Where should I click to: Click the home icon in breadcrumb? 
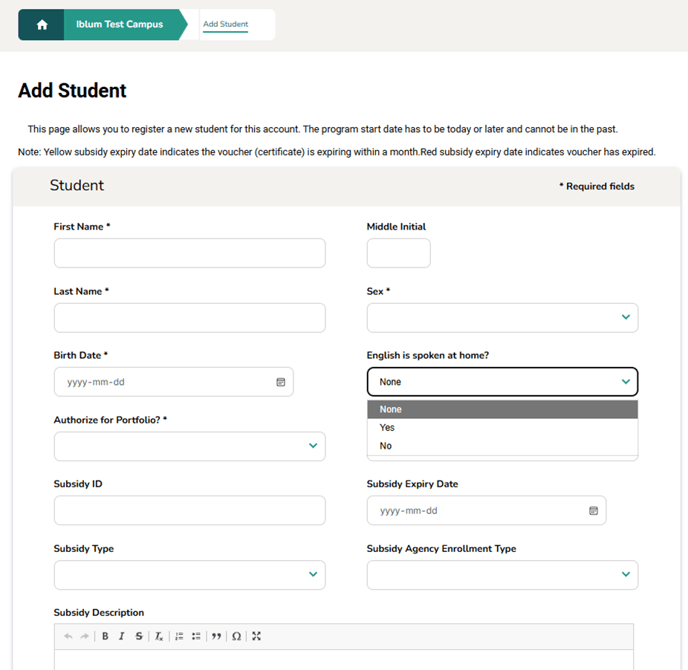[42, 25]
